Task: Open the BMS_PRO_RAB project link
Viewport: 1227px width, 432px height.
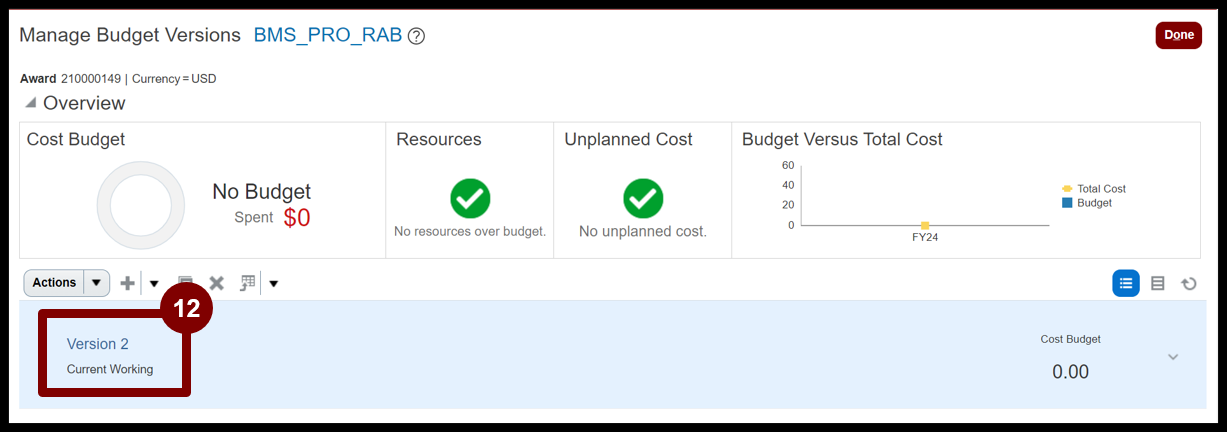Action: click(328, 35)
